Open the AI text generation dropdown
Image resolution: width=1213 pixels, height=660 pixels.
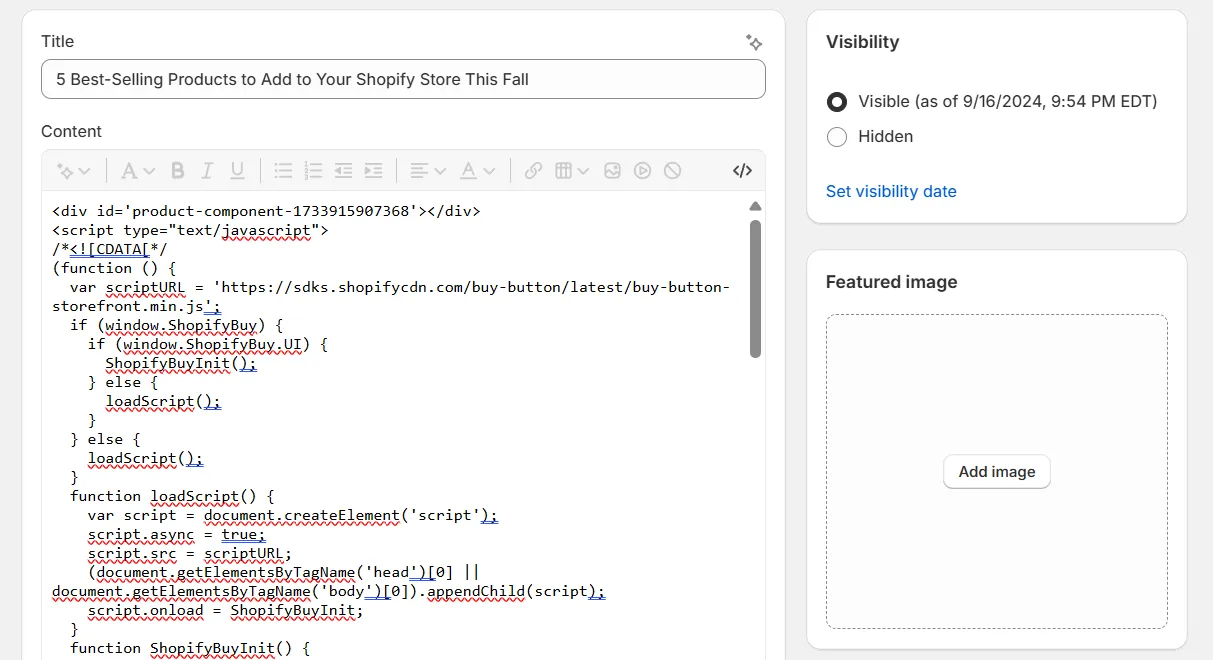[74, 171]
